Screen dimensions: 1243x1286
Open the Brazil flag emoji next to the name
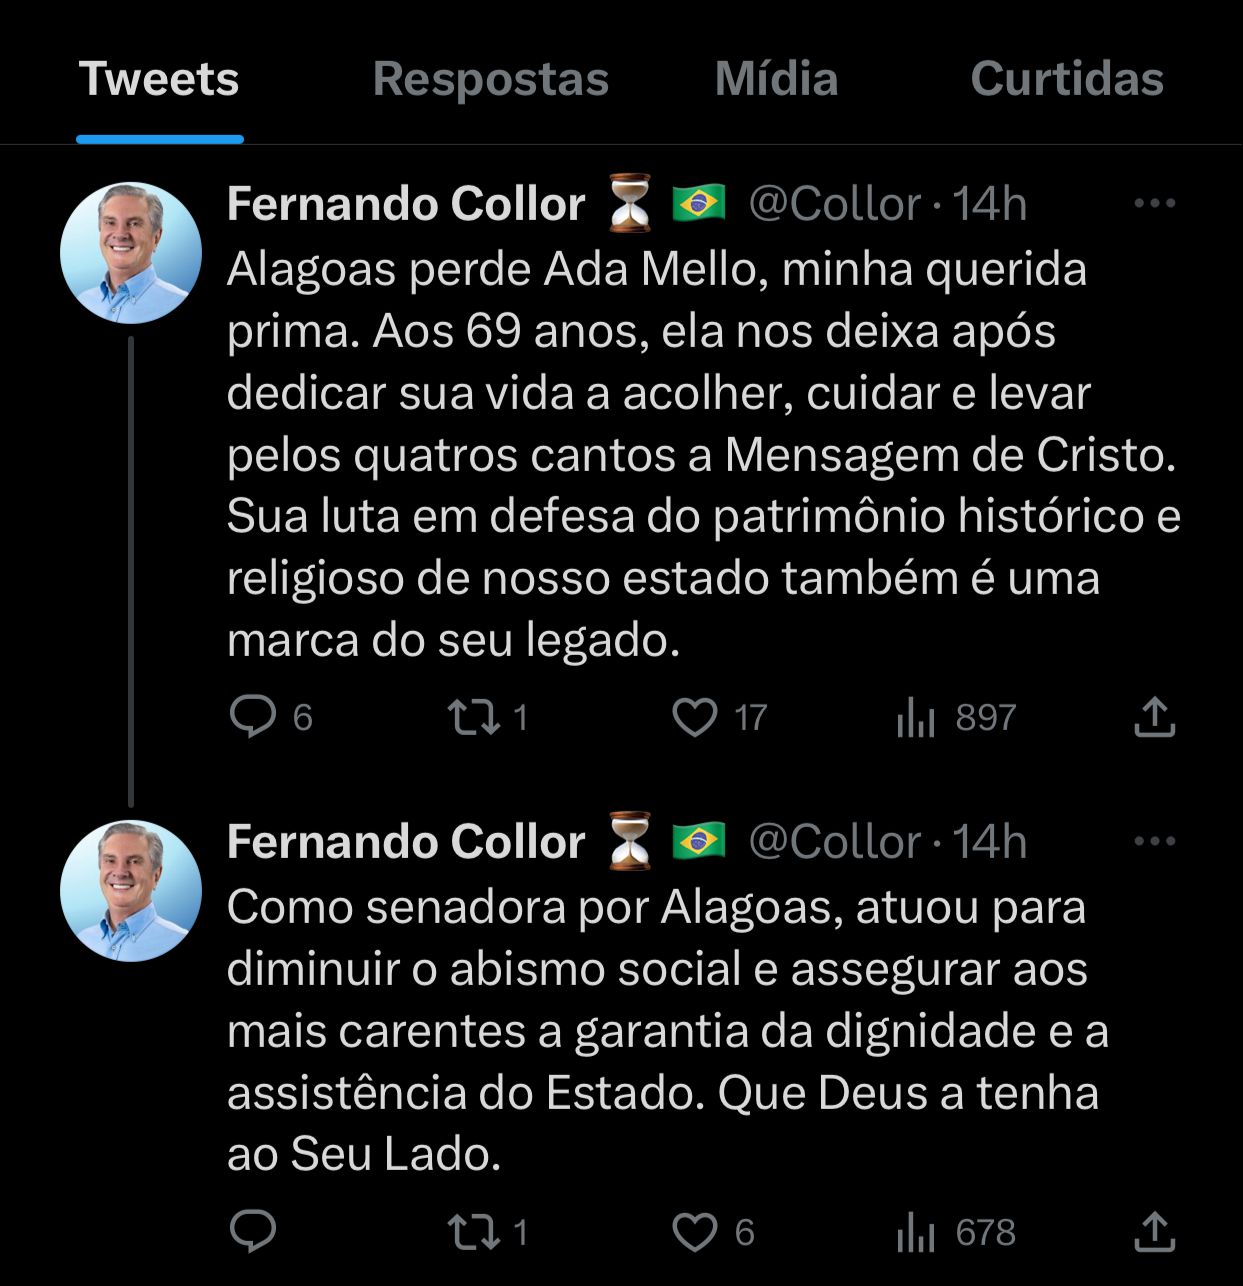point(699,202)
